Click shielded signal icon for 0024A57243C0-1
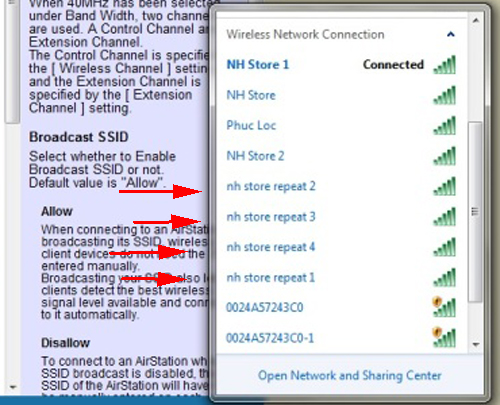This screenshot has height=405, width=500. pyautogui.click(x=444, y=337)
